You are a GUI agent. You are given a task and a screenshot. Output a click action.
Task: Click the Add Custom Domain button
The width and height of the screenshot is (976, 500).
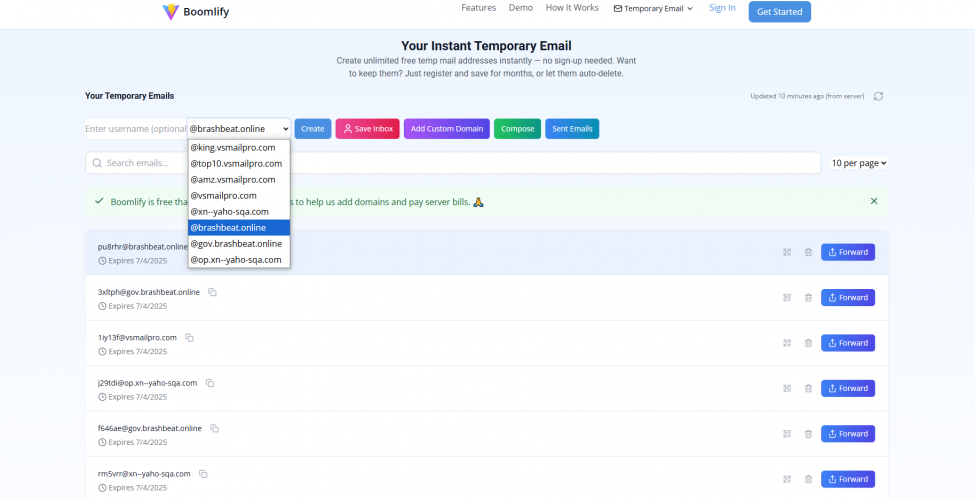point(446,129)
